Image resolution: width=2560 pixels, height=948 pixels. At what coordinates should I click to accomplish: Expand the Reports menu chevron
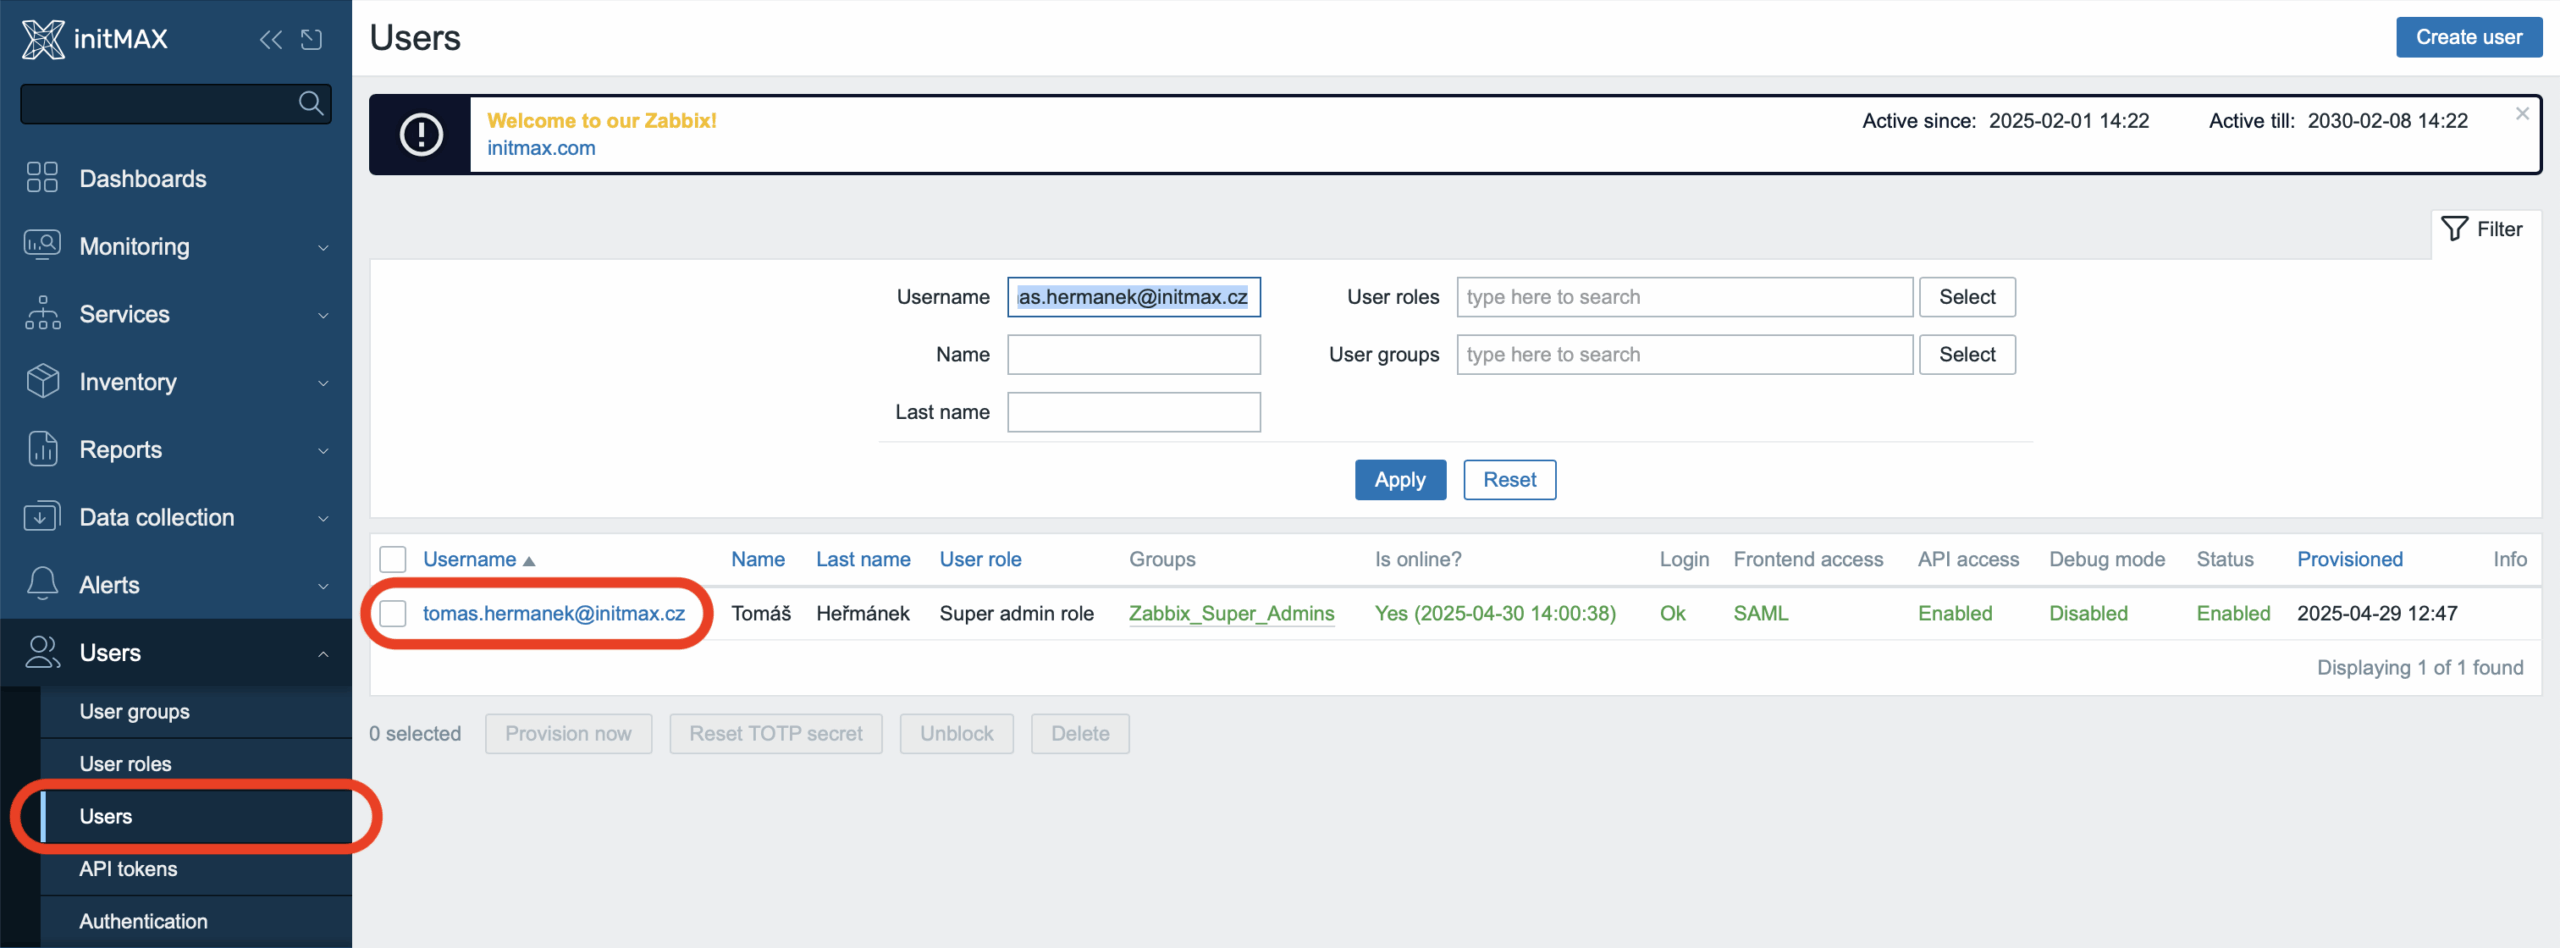[323, 451]
